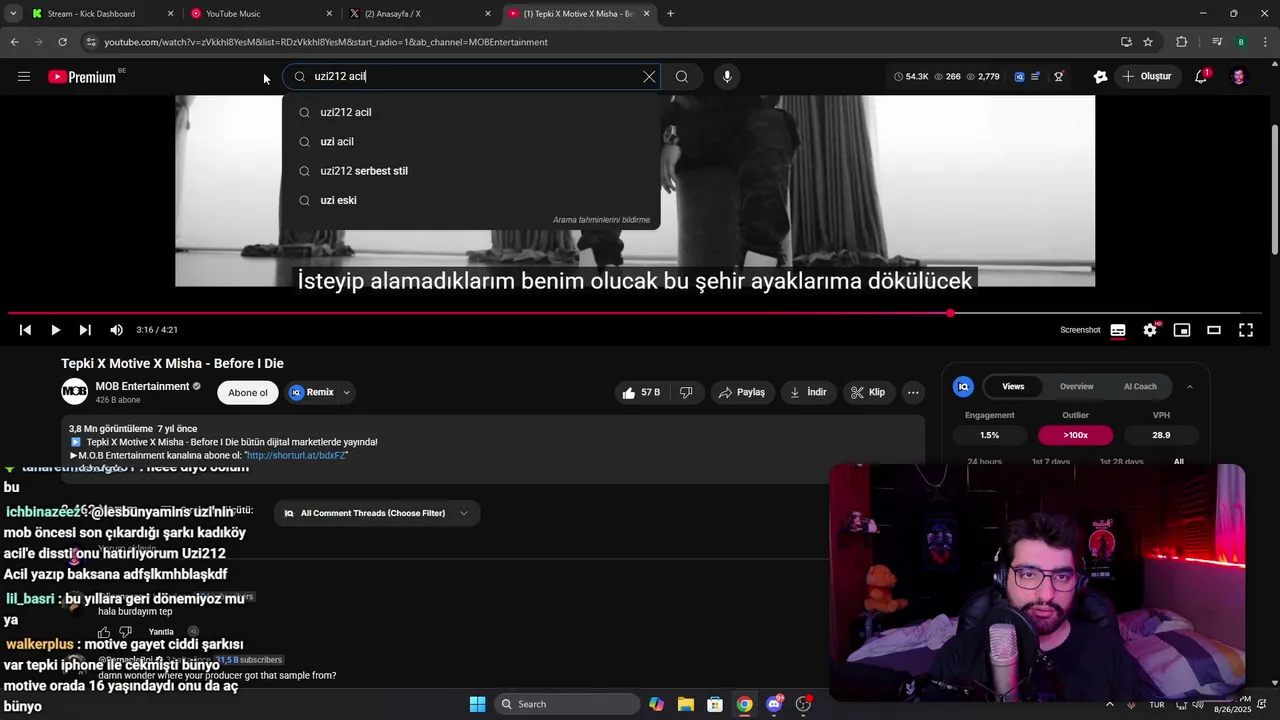Follow the shorturl.at/bdxFZ link
This screenshot has width=1280, height=720.
point(296,455)
